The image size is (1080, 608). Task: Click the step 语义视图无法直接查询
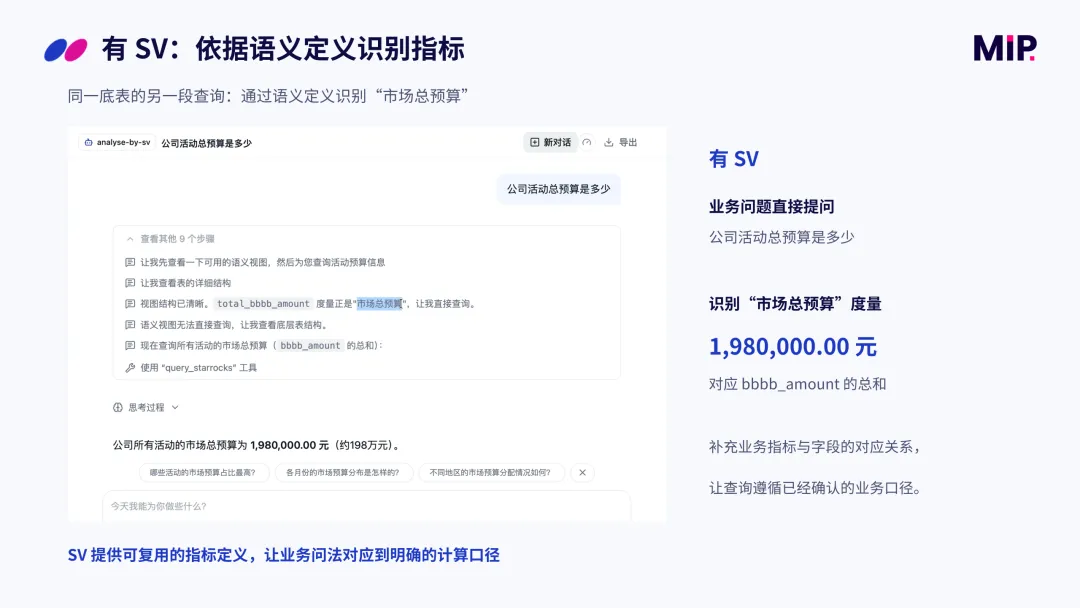[x=234, y=325]
